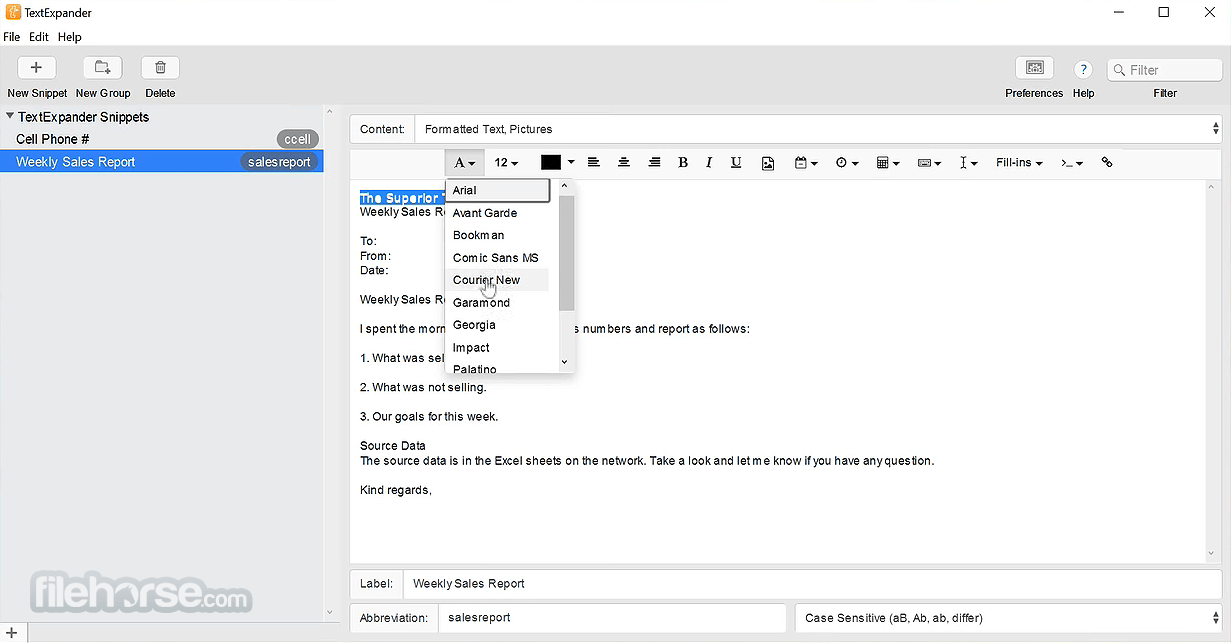Click the New Snippet plus button
The image size is (1232, 643).
(x=36, y=68)
